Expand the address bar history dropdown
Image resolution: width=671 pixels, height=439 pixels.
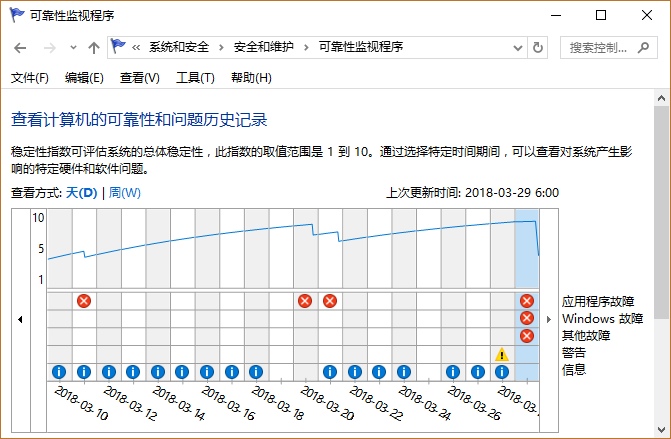(518, 47)
